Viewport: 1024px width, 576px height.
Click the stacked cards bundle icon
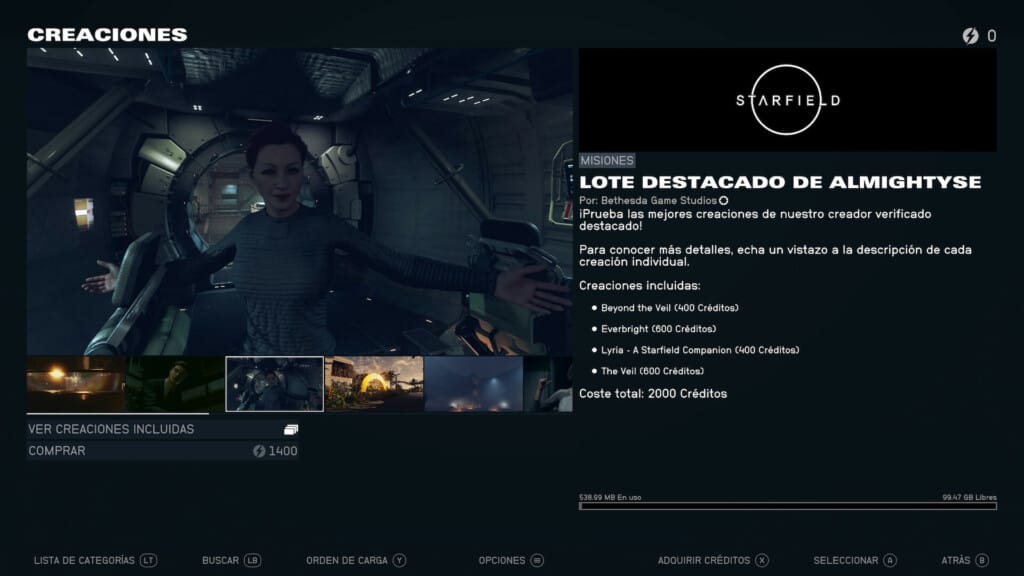(291, 429)
